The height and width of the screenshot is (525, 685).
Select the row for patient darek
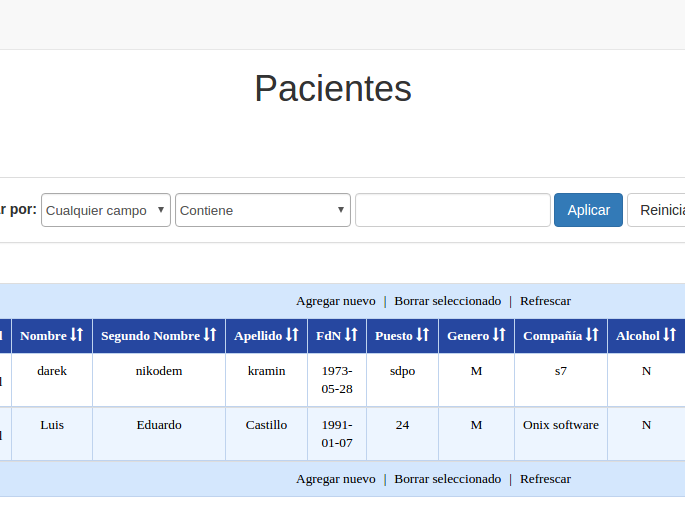coord(52,371)
